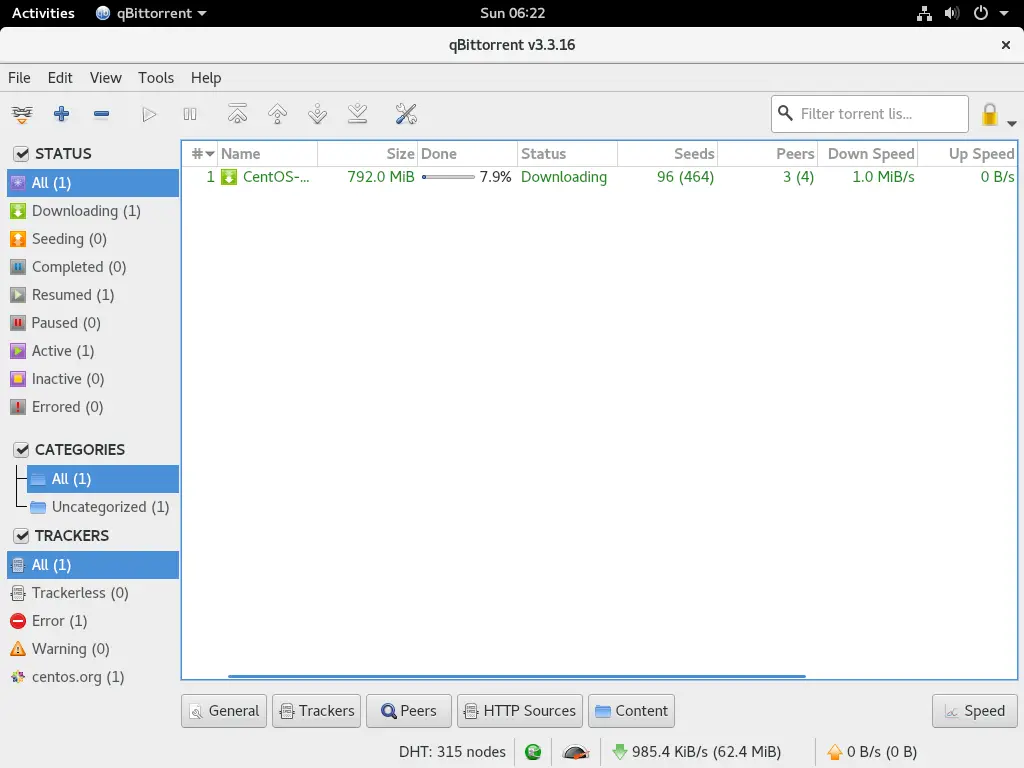Click the Filter torrent list search field
Viewport: 1024px width, 768px height.
coord(870,114)
